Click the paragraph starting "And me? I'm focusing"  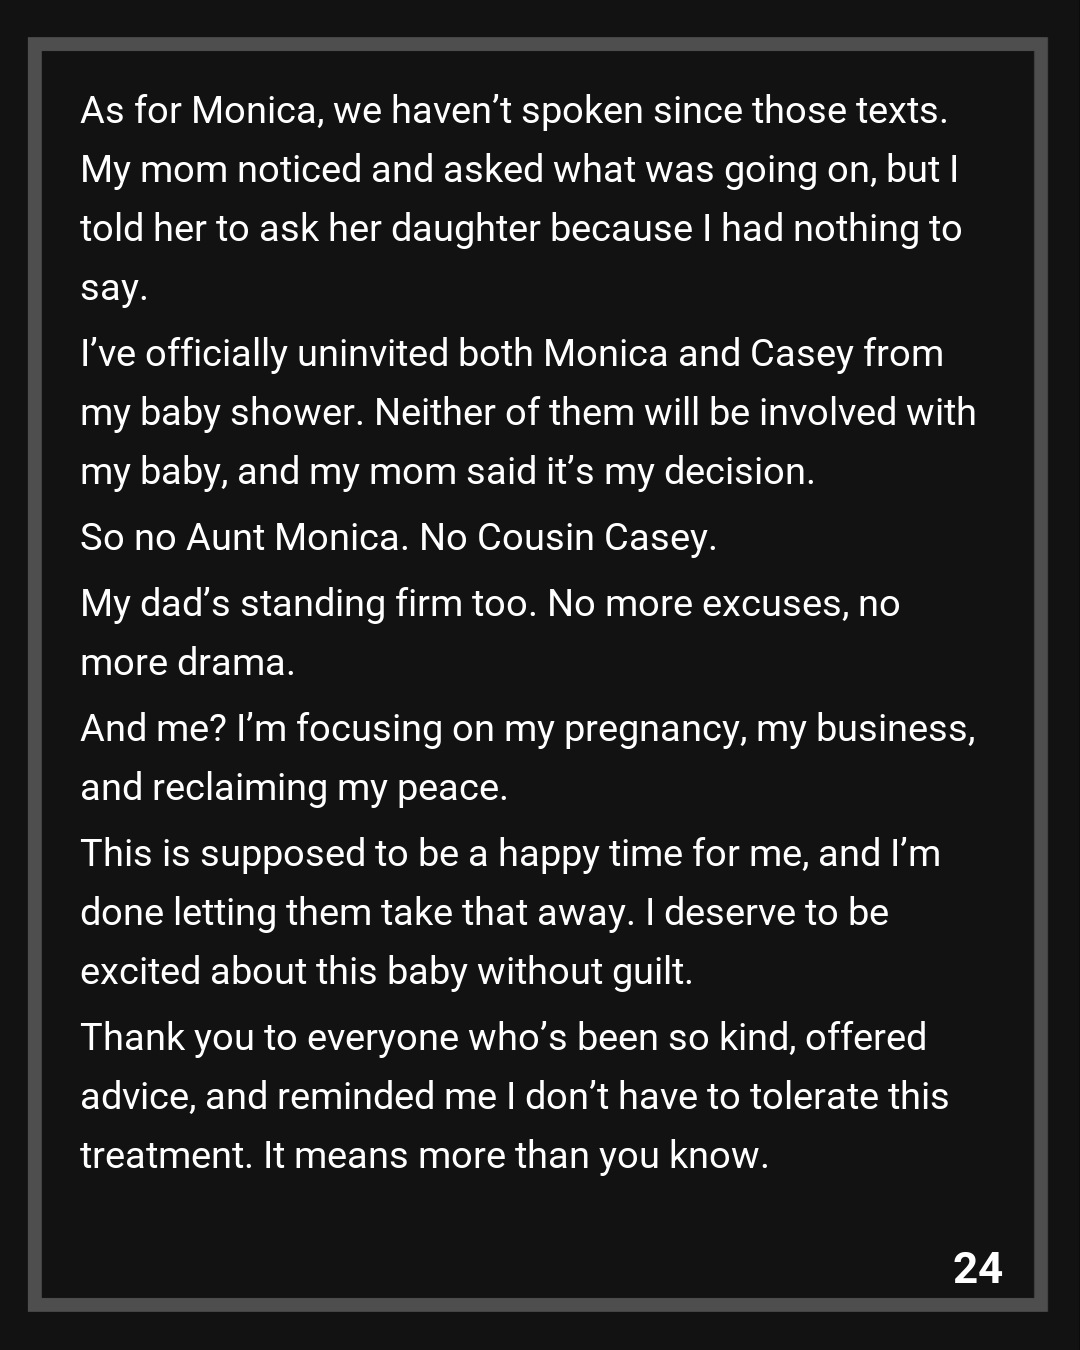527,757
